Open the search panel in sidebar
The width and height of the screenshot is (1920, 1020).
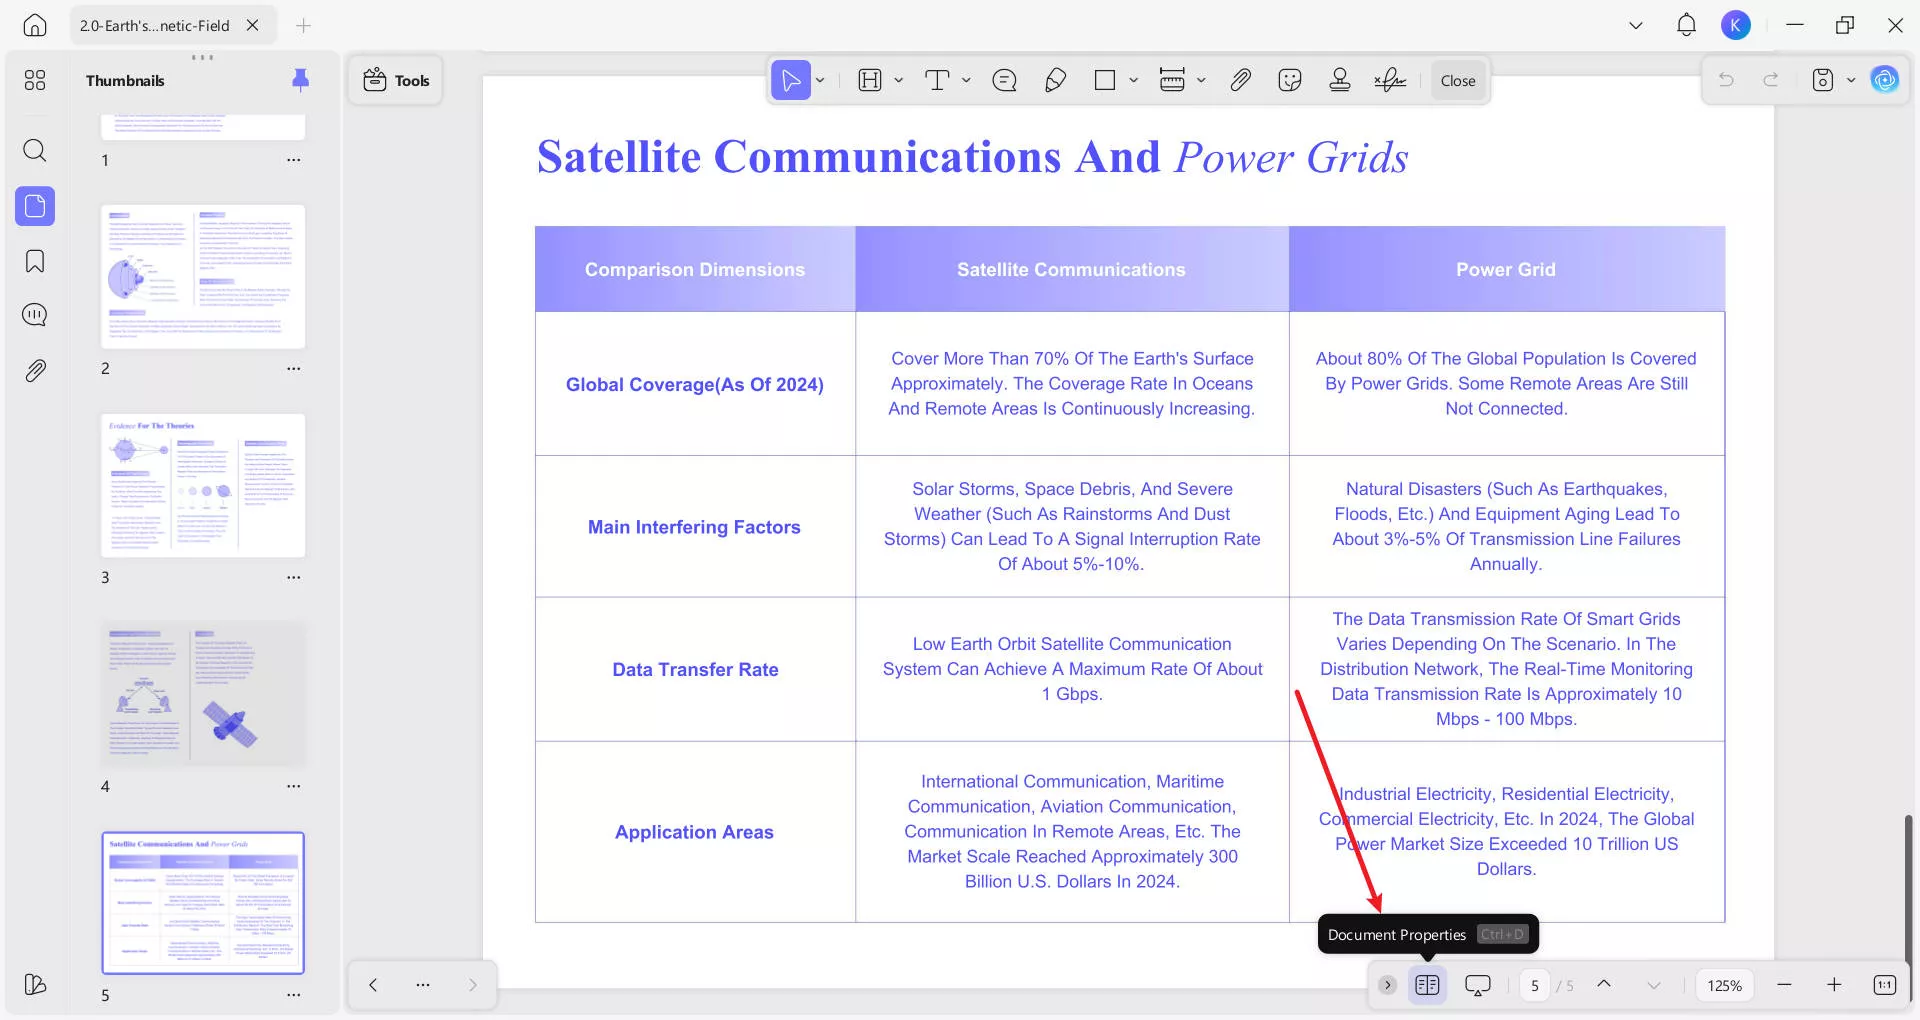click(35, 151)
